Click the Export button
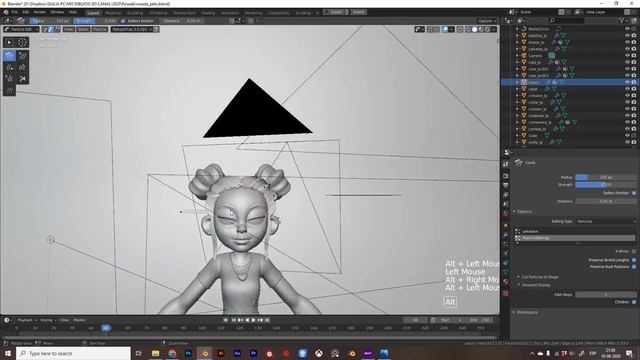 pyautogui.click(x=337, y=12)
